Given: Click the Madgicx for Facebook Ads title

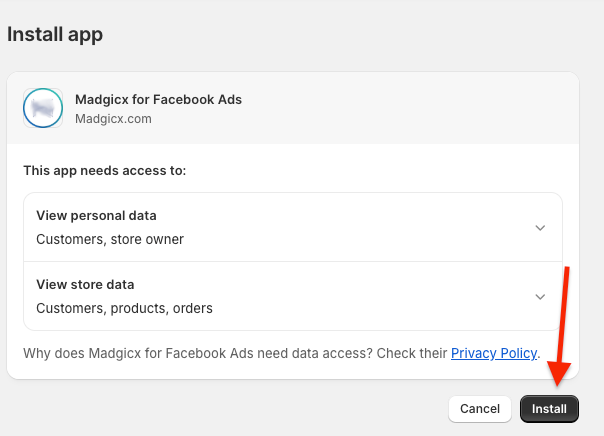Looking at the screenshot, I should pos(158,99).
